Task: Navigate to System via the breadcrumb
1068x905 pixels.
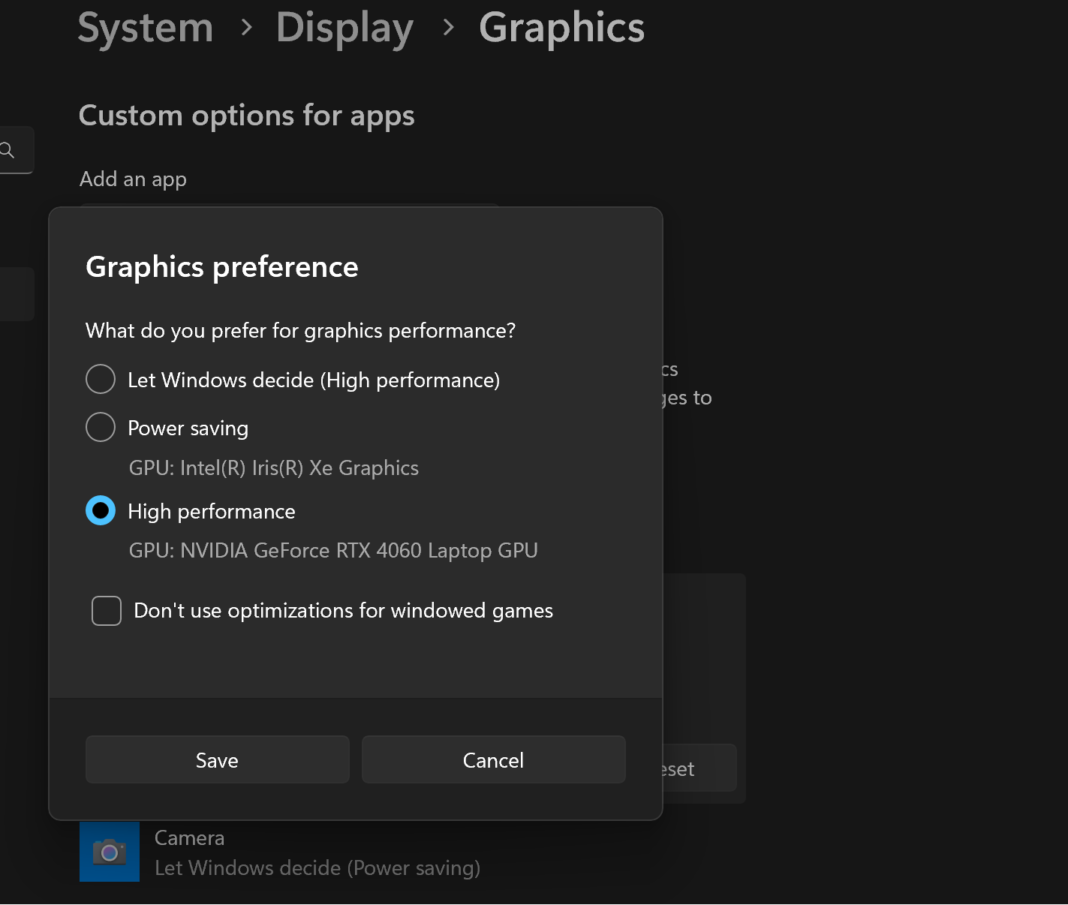Action: coord(144,27)
